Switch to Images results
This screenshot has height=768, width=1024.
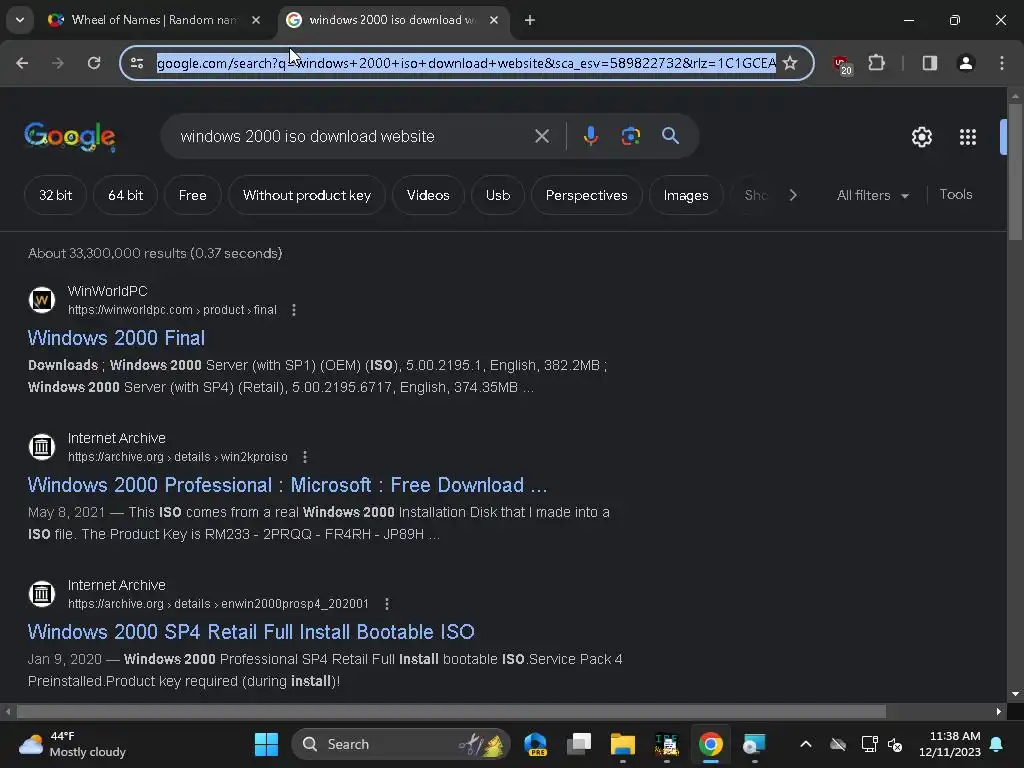click(x=686, y=195)
